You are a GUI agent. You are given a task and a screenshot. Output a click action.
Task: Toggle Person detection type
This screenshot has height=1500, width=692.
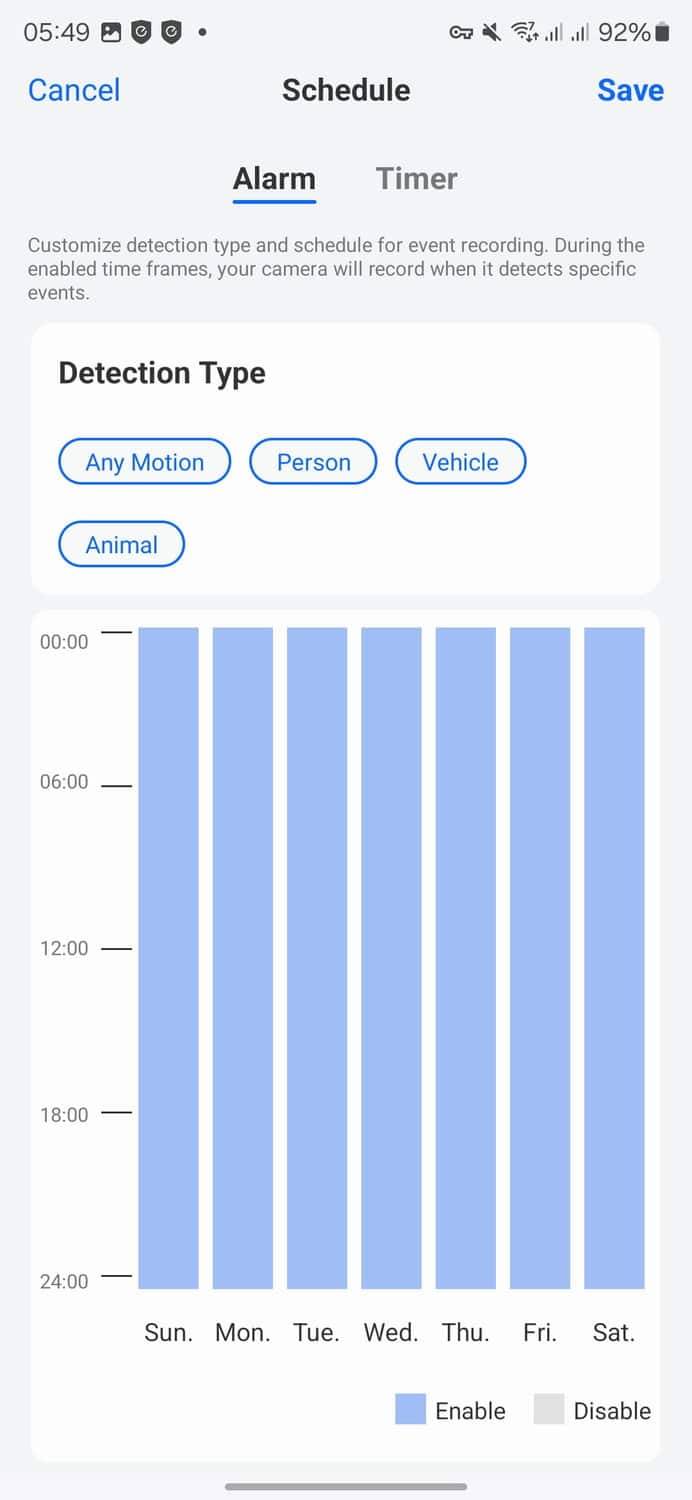click(x=313, y=462)
